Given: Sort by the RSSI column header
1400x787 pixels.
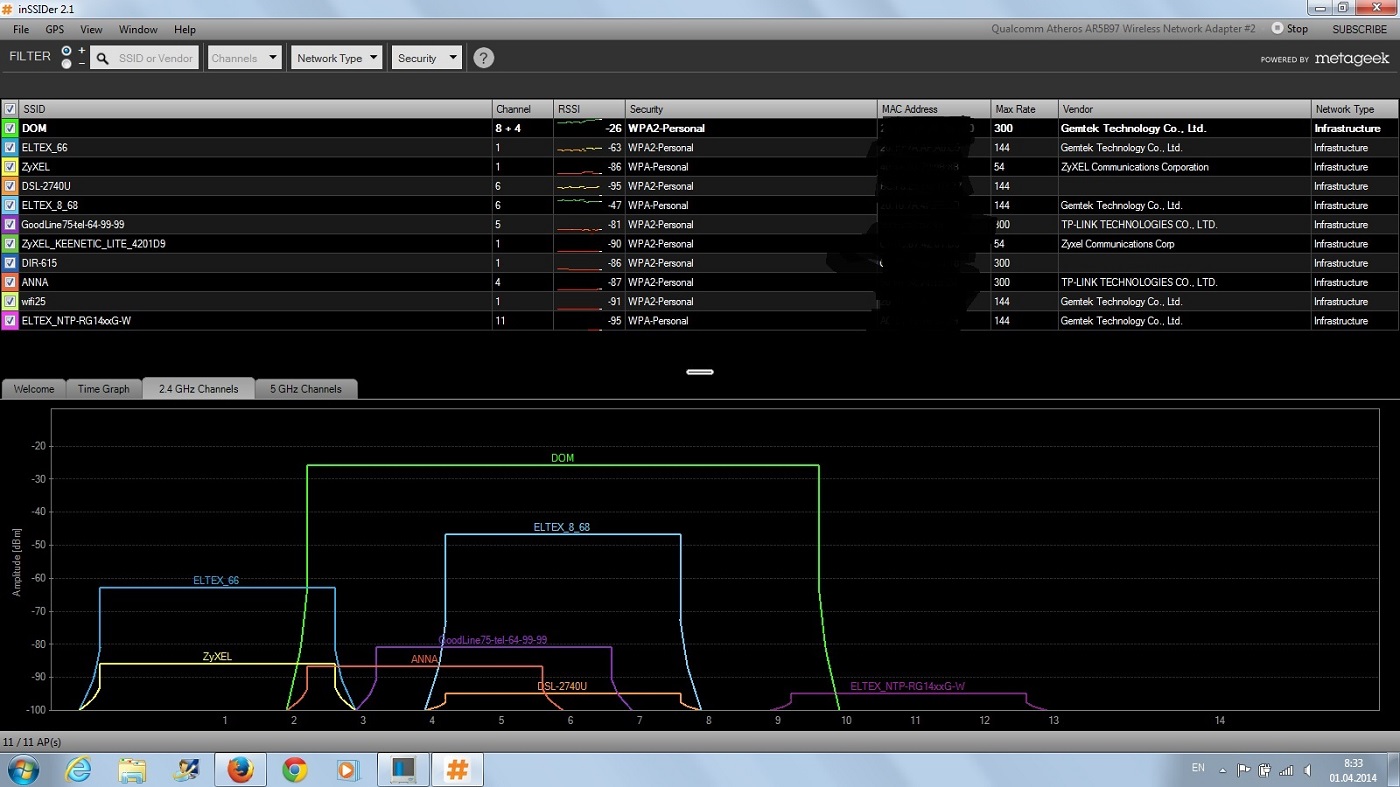Looking at the screenshot, I should coord(589,109).
